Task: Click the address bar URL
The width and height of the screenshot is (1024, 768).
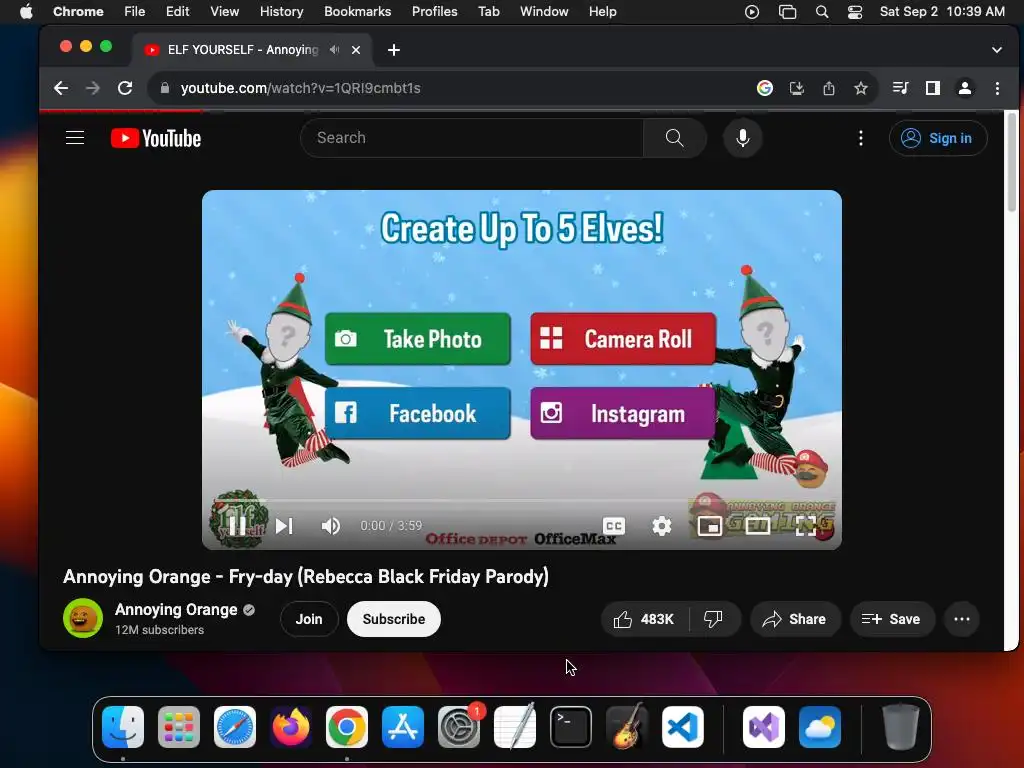Action: click(x=300, y=88)
